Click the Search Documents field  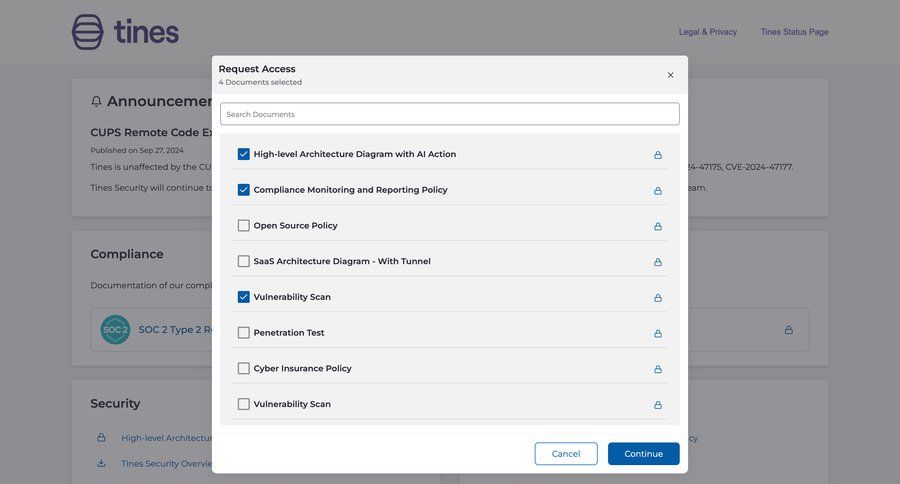click(x=449, y=114)
